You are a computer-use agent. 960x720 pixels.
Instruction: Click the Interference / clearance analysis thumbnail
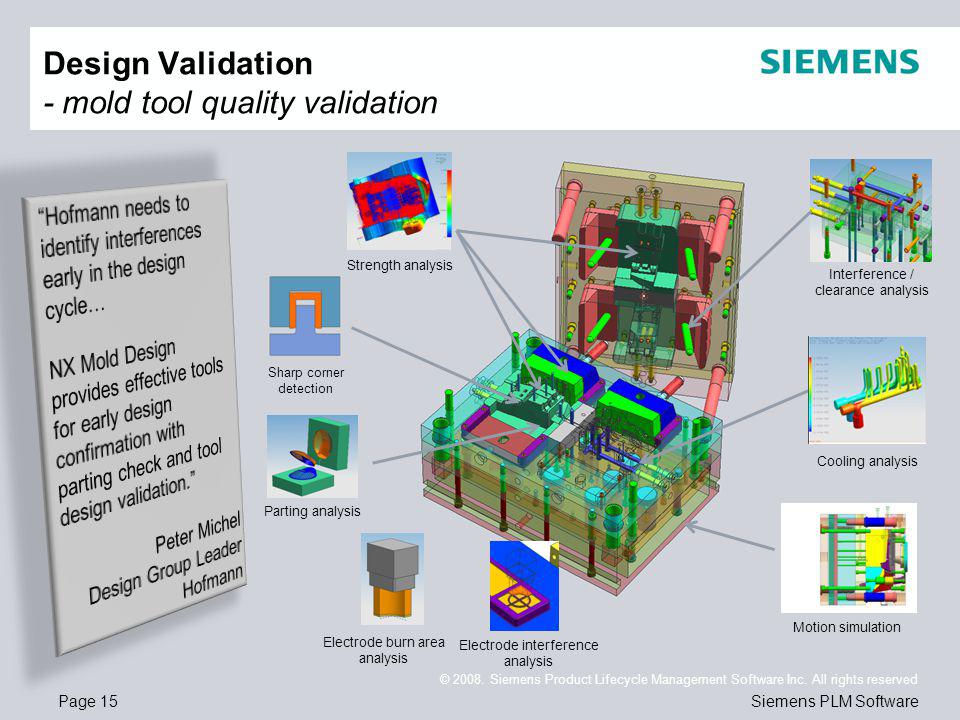(871, 211)
